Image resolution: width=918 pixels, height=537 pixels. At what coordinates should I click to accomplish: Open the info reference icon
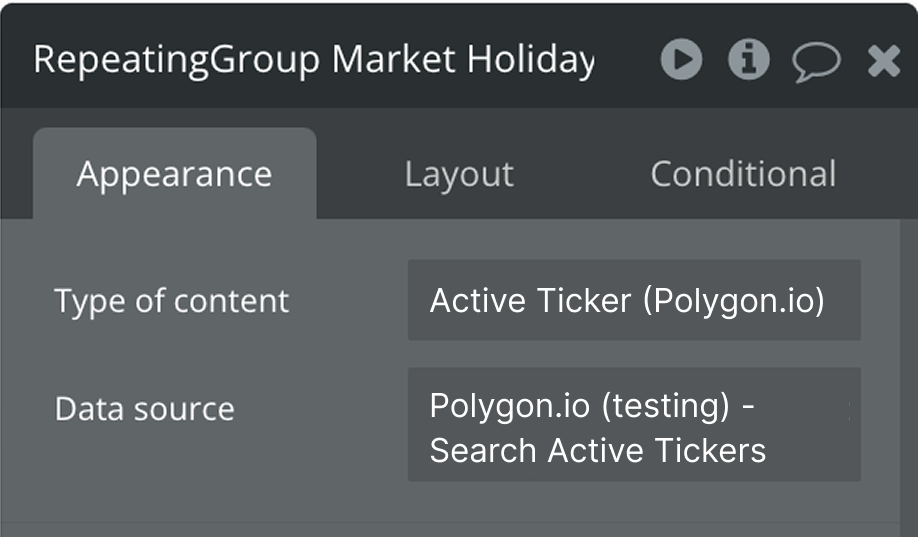748,60
